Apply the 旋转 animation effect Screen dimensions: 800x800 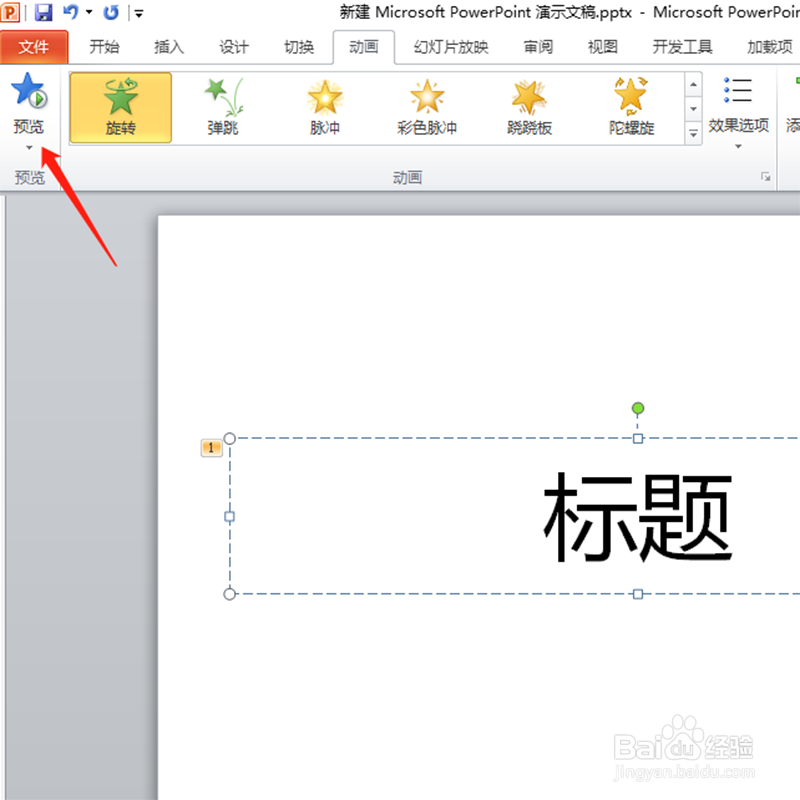(x=120, y=108)
